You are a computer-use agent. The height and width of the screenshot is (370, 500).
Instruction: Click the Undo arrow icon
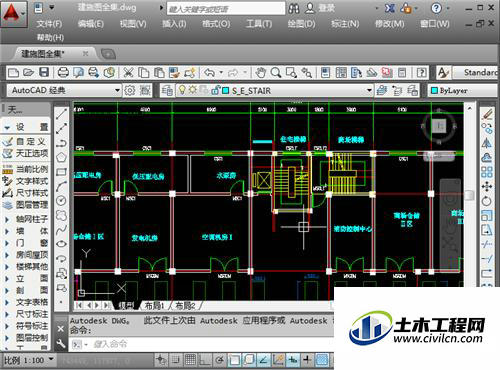coord(209,72)
